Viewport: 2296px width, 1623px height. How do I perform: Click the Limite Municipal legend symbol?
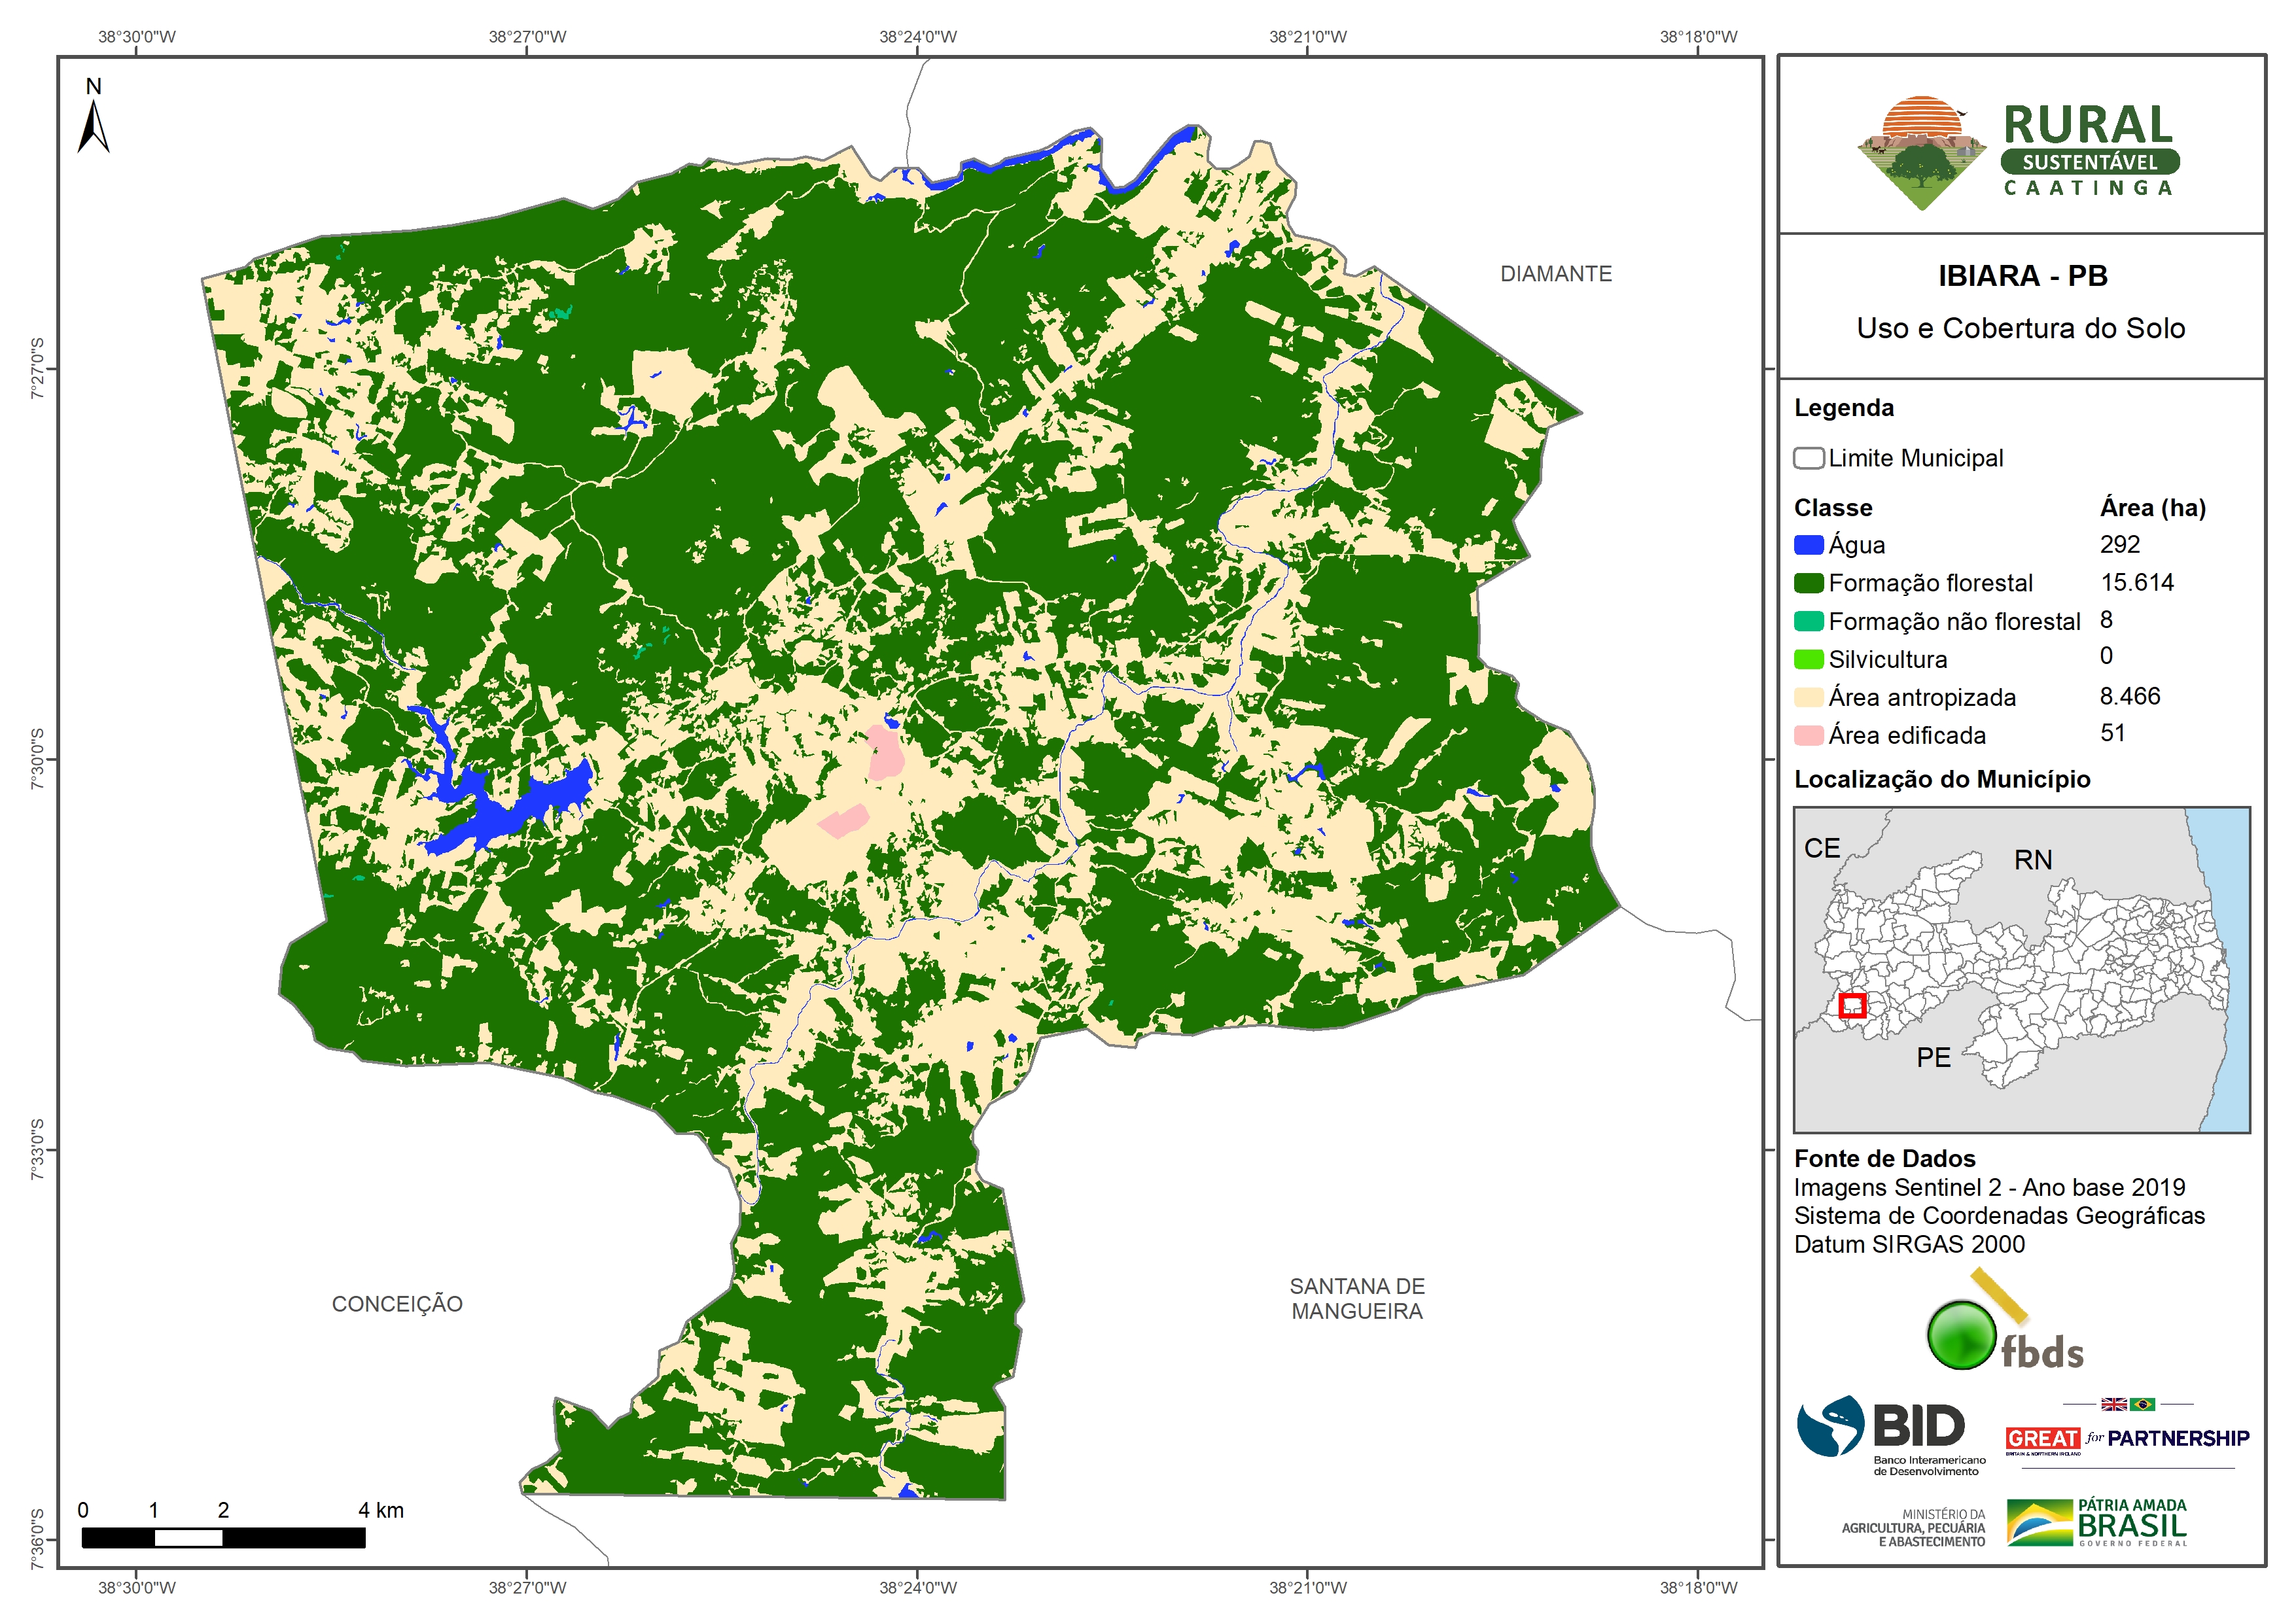[x=1808, y=458]
